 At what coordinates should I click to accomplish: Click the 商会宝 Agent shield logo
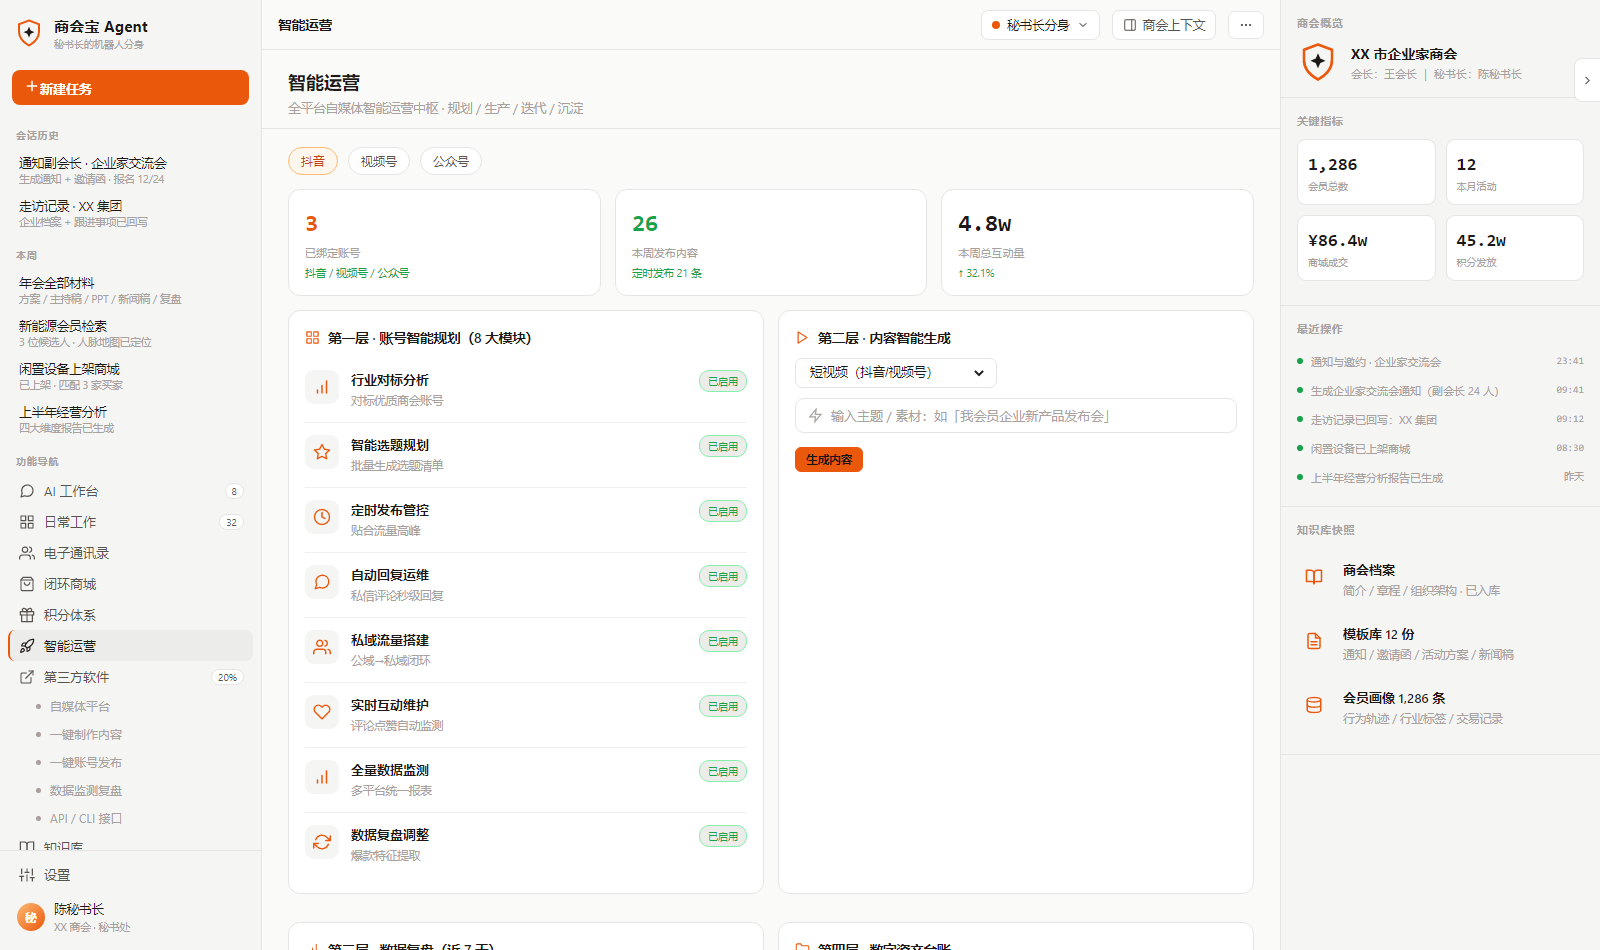coord(29,33)
